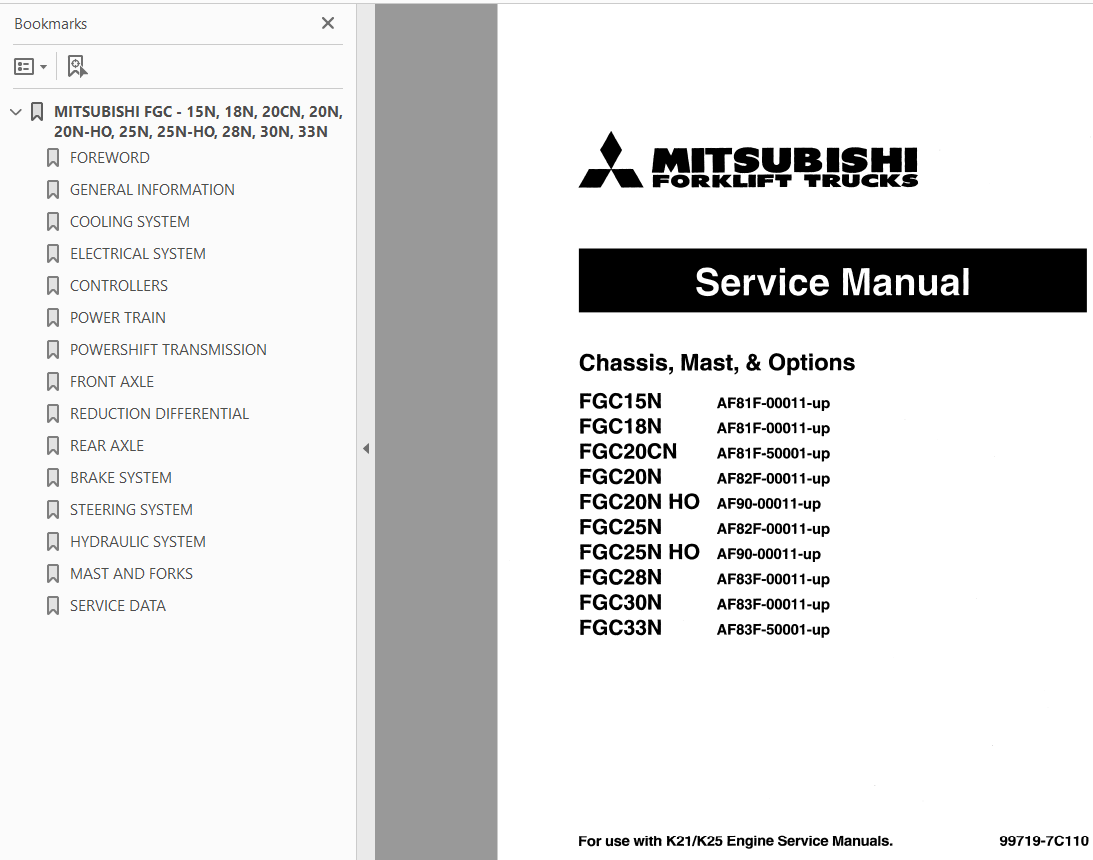Click the FGC20CN model name
1093x860 pixels.
click(x=628, y=452)
